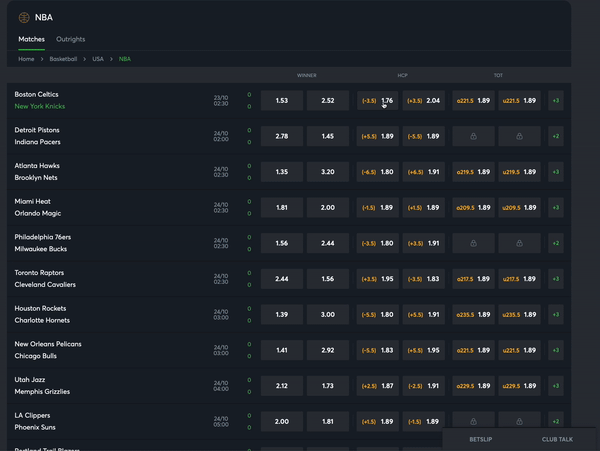Bet Milwaukee Bucks to win at 2.44
Image resolution: width=600 pixels, height=451 pixels.
[x=328, y=243]
